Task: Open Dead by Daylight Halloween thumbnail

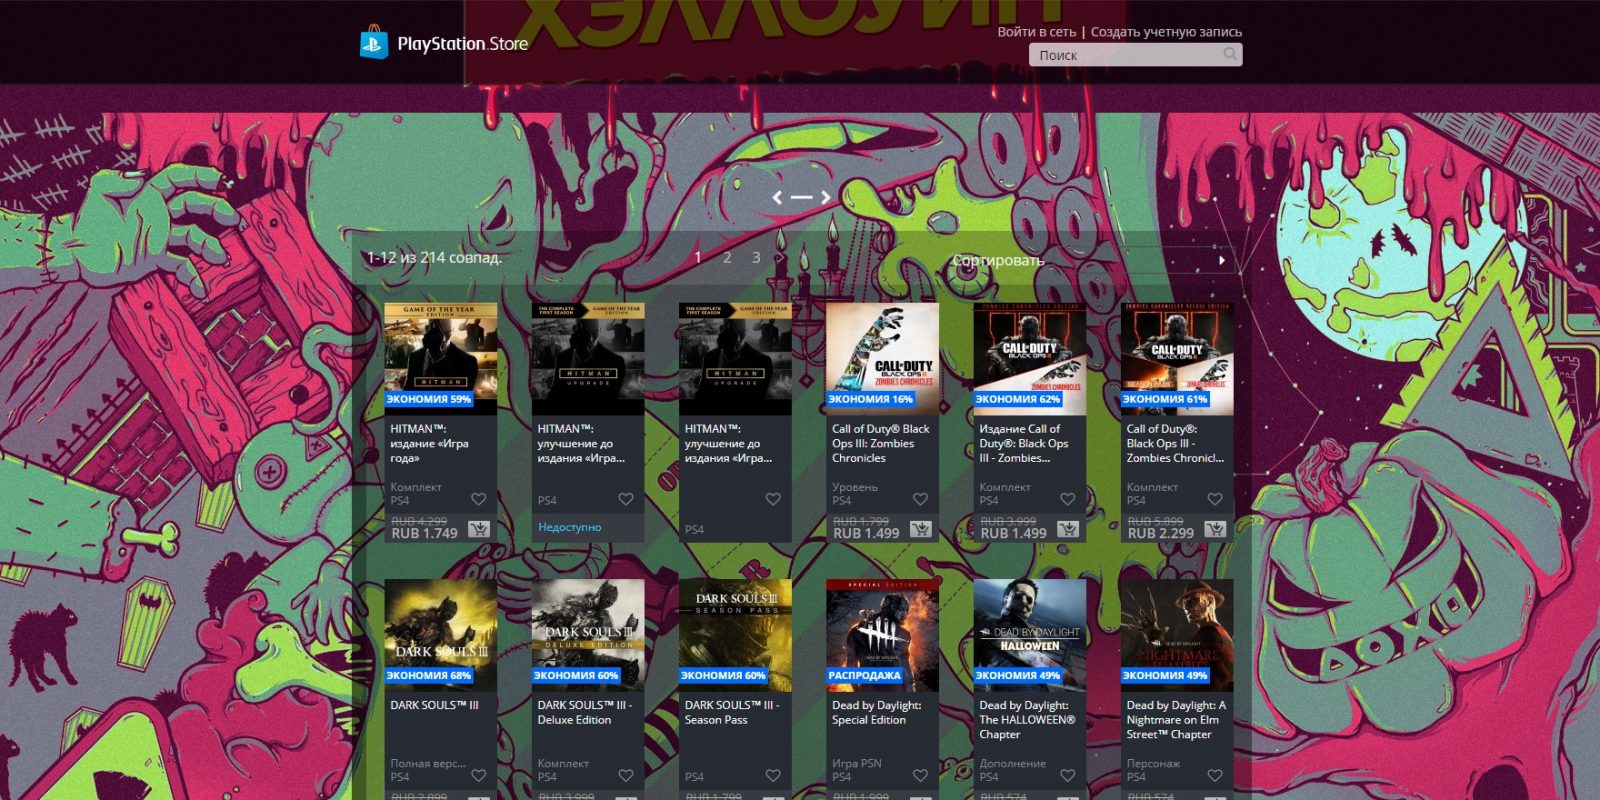Action: pos(1030,635)
